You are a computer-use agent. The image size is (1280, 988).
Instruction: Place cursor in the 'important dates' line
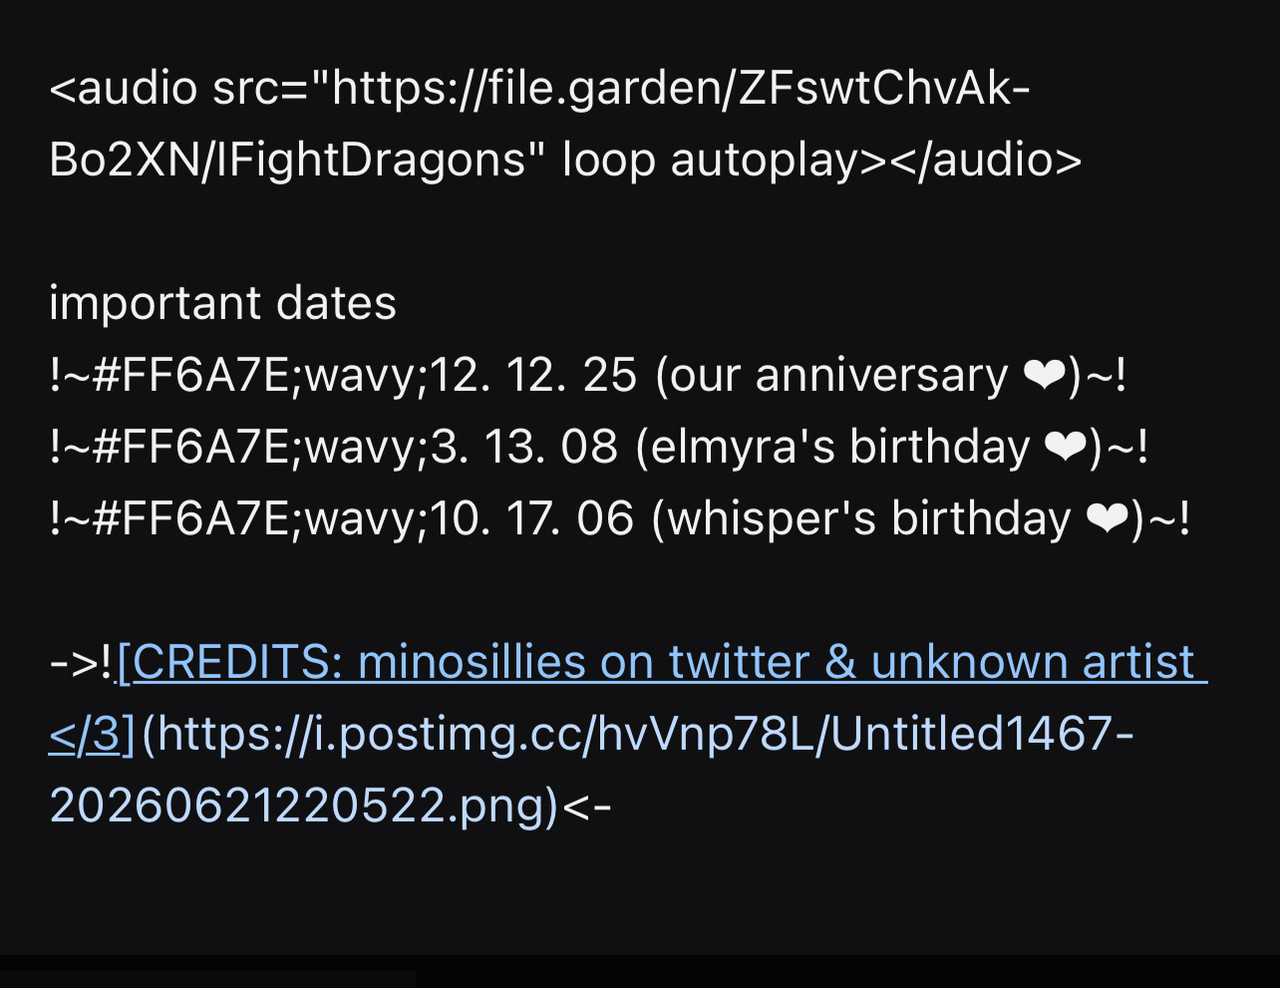(222, 303)
